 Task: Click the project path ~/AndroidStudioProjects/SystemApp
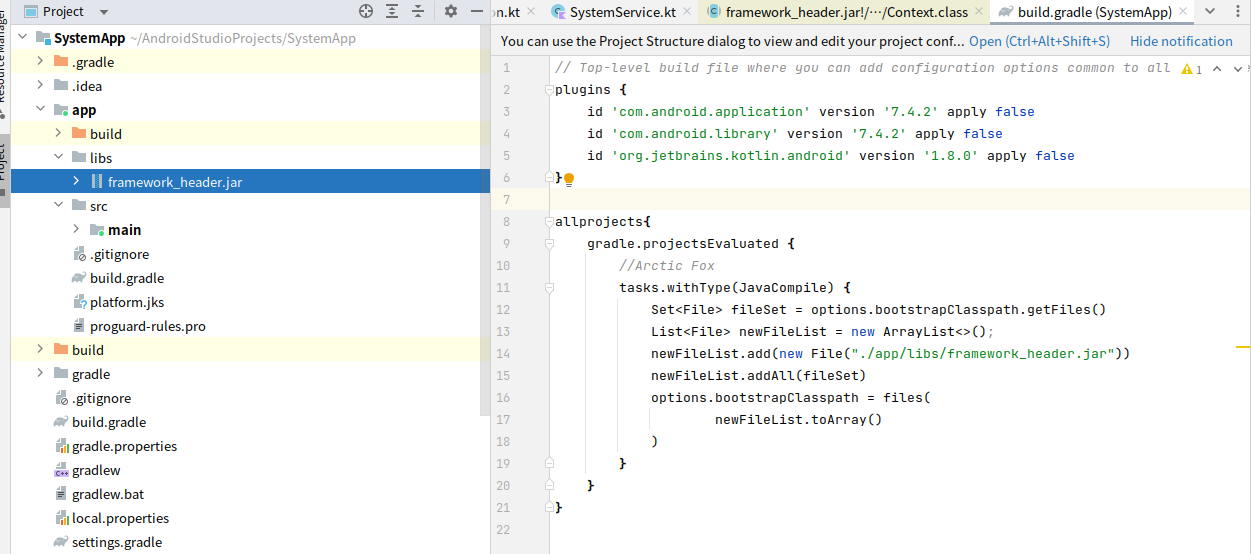(243, 38)
